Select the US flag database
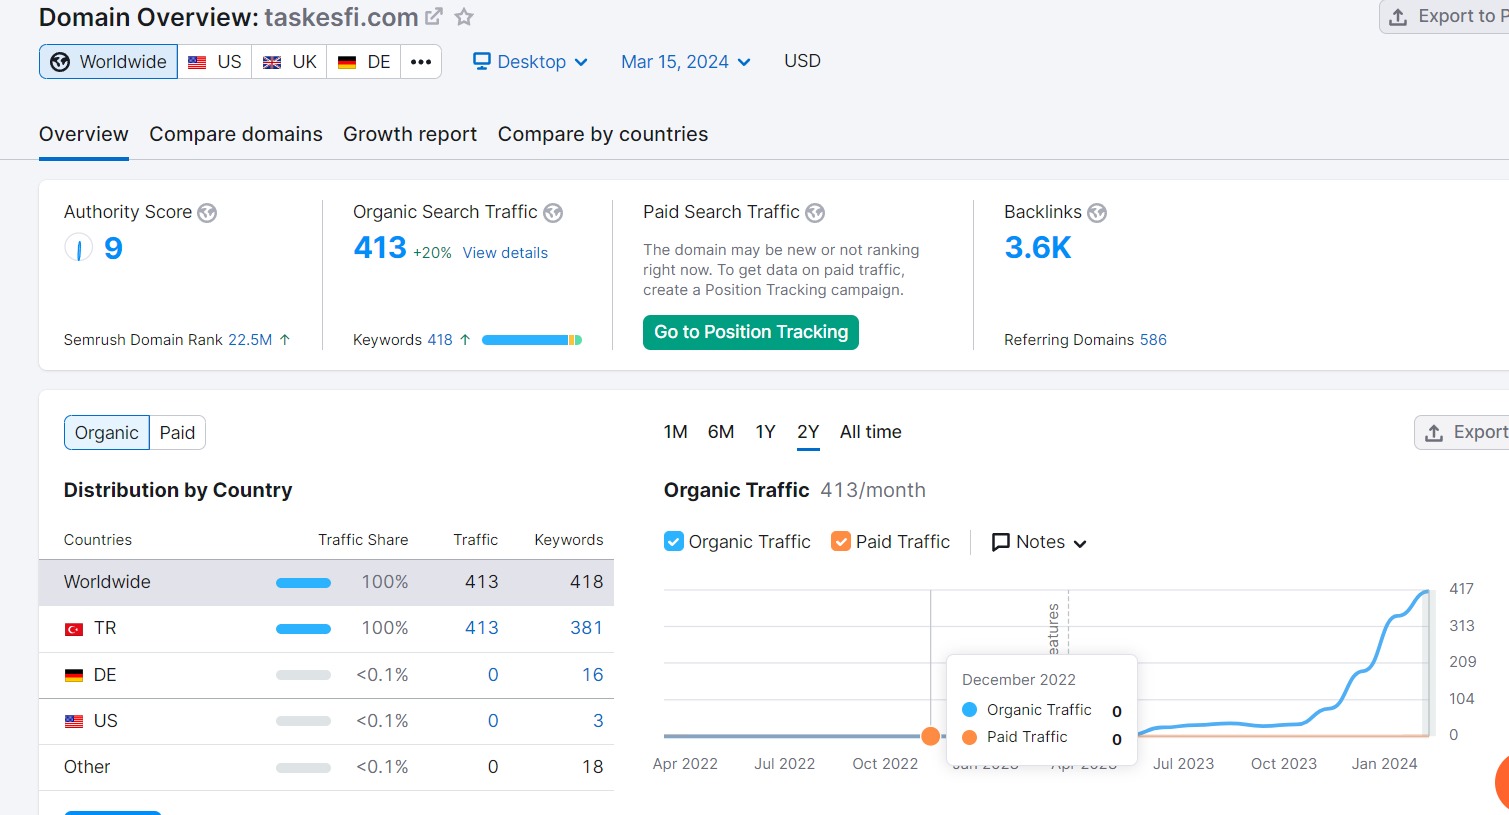 pyautogui.click(x=215, y=62)
